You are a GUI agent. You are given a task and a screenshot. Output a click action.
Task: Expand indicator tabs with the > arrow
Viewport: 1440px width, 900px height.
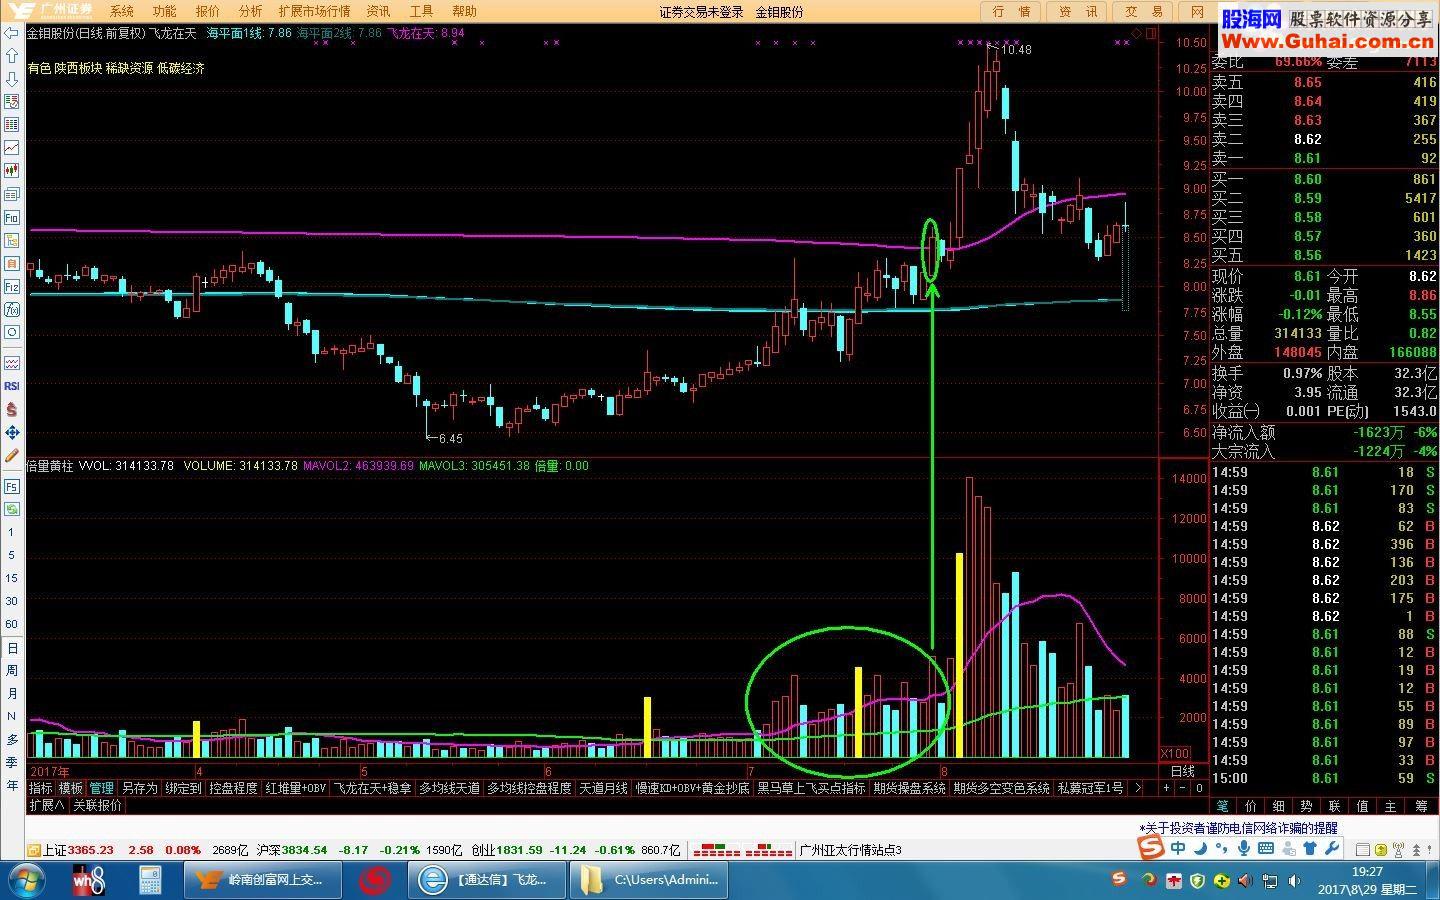[x=1137, y=788]
